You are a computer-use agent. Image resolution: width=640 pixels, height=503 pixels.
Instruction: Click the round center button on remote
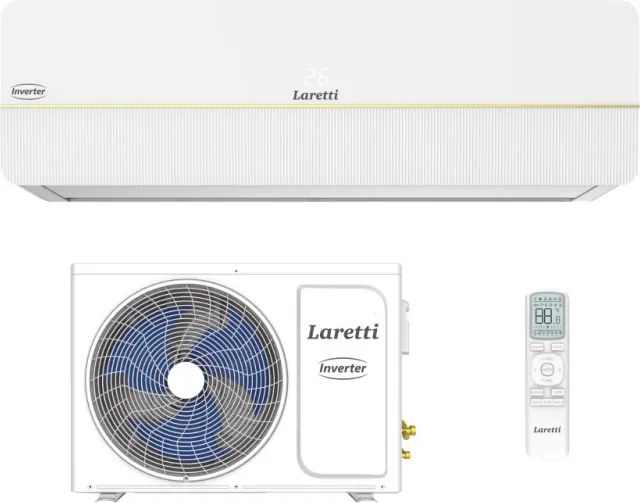pyautogui.click(x=547, y=370)
